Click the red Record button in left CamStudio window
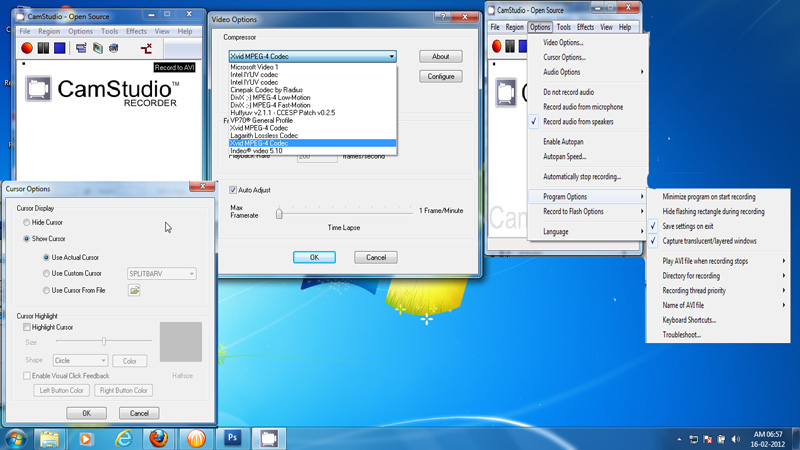This screenshot has width=800, height=450. [x=27, y=48]
